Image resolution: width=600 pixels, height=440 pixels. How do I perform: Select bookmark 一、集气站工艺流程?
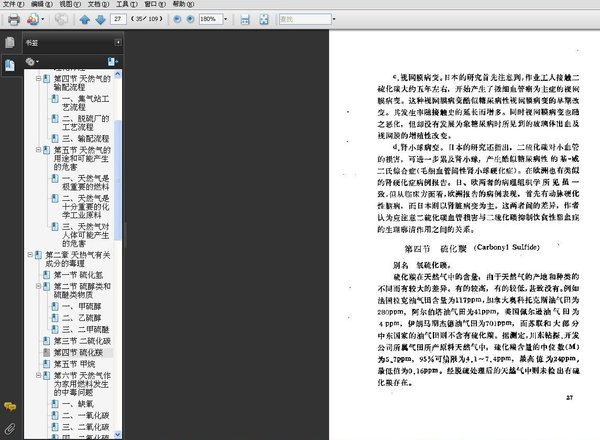coord(86,103)
